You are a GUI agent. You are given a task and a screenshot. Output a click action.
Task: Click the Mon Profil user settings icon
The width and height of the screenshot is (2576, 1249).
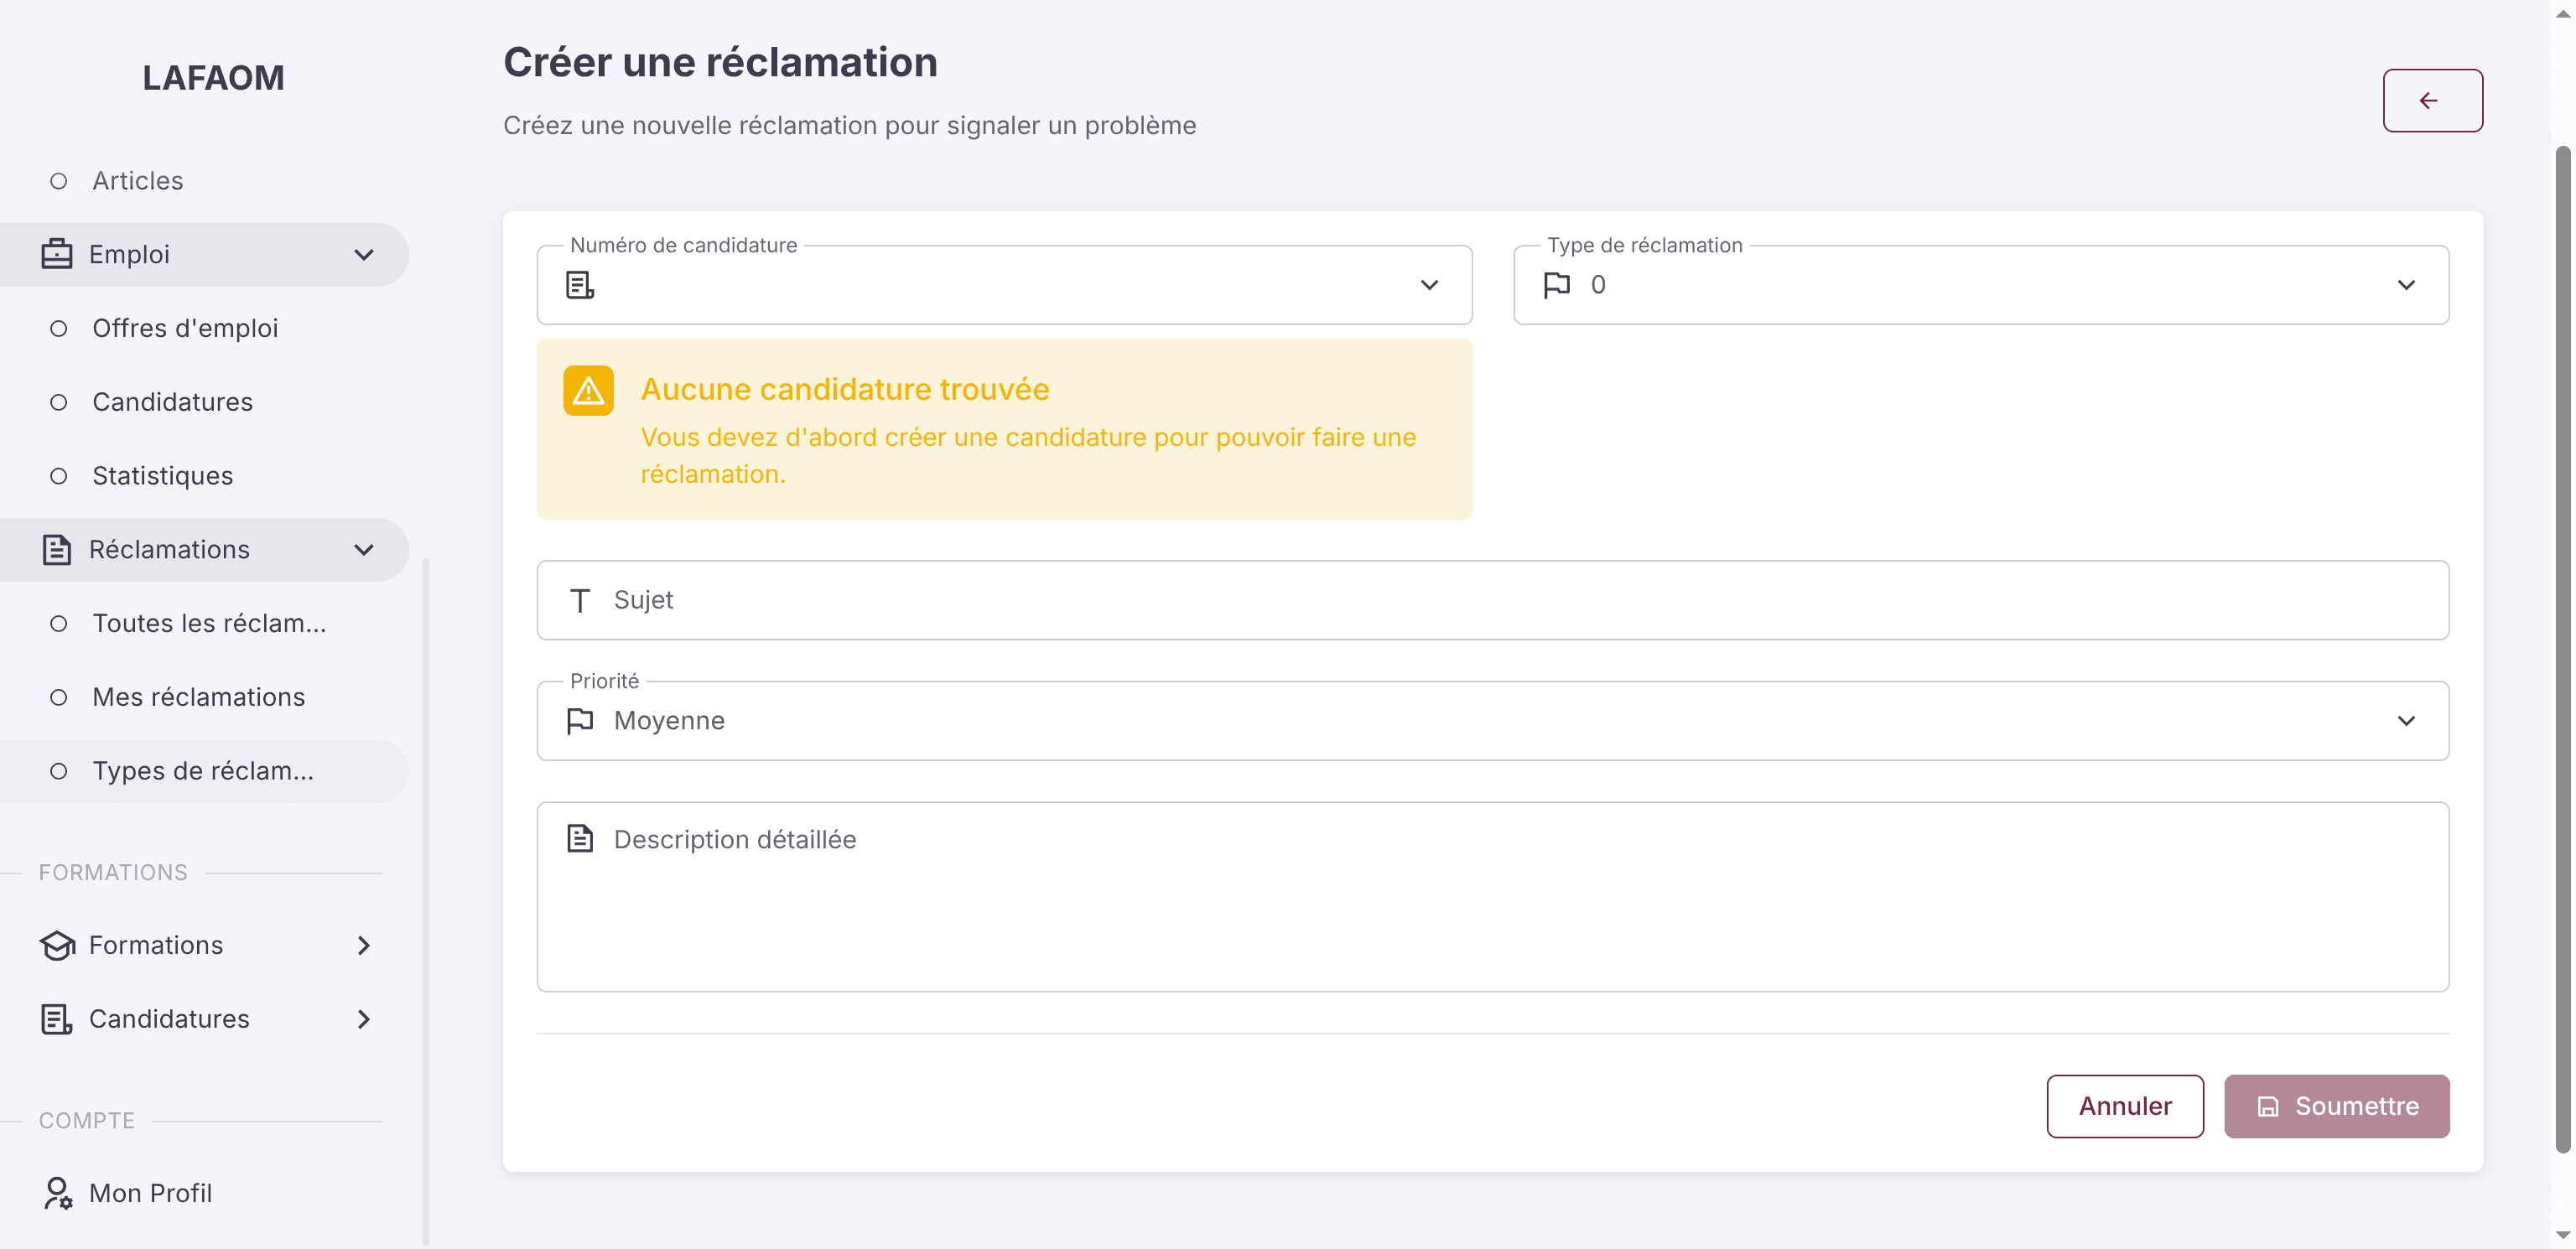point(57,1193)
